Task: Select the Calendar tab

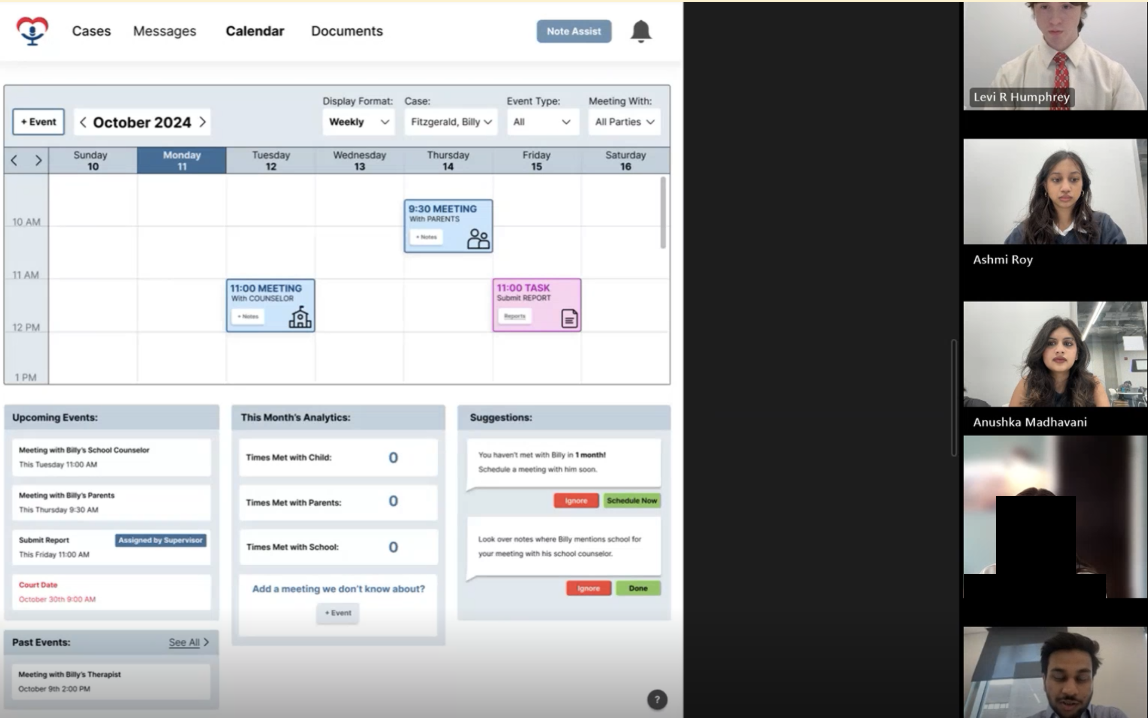Action: pos(255,31)
